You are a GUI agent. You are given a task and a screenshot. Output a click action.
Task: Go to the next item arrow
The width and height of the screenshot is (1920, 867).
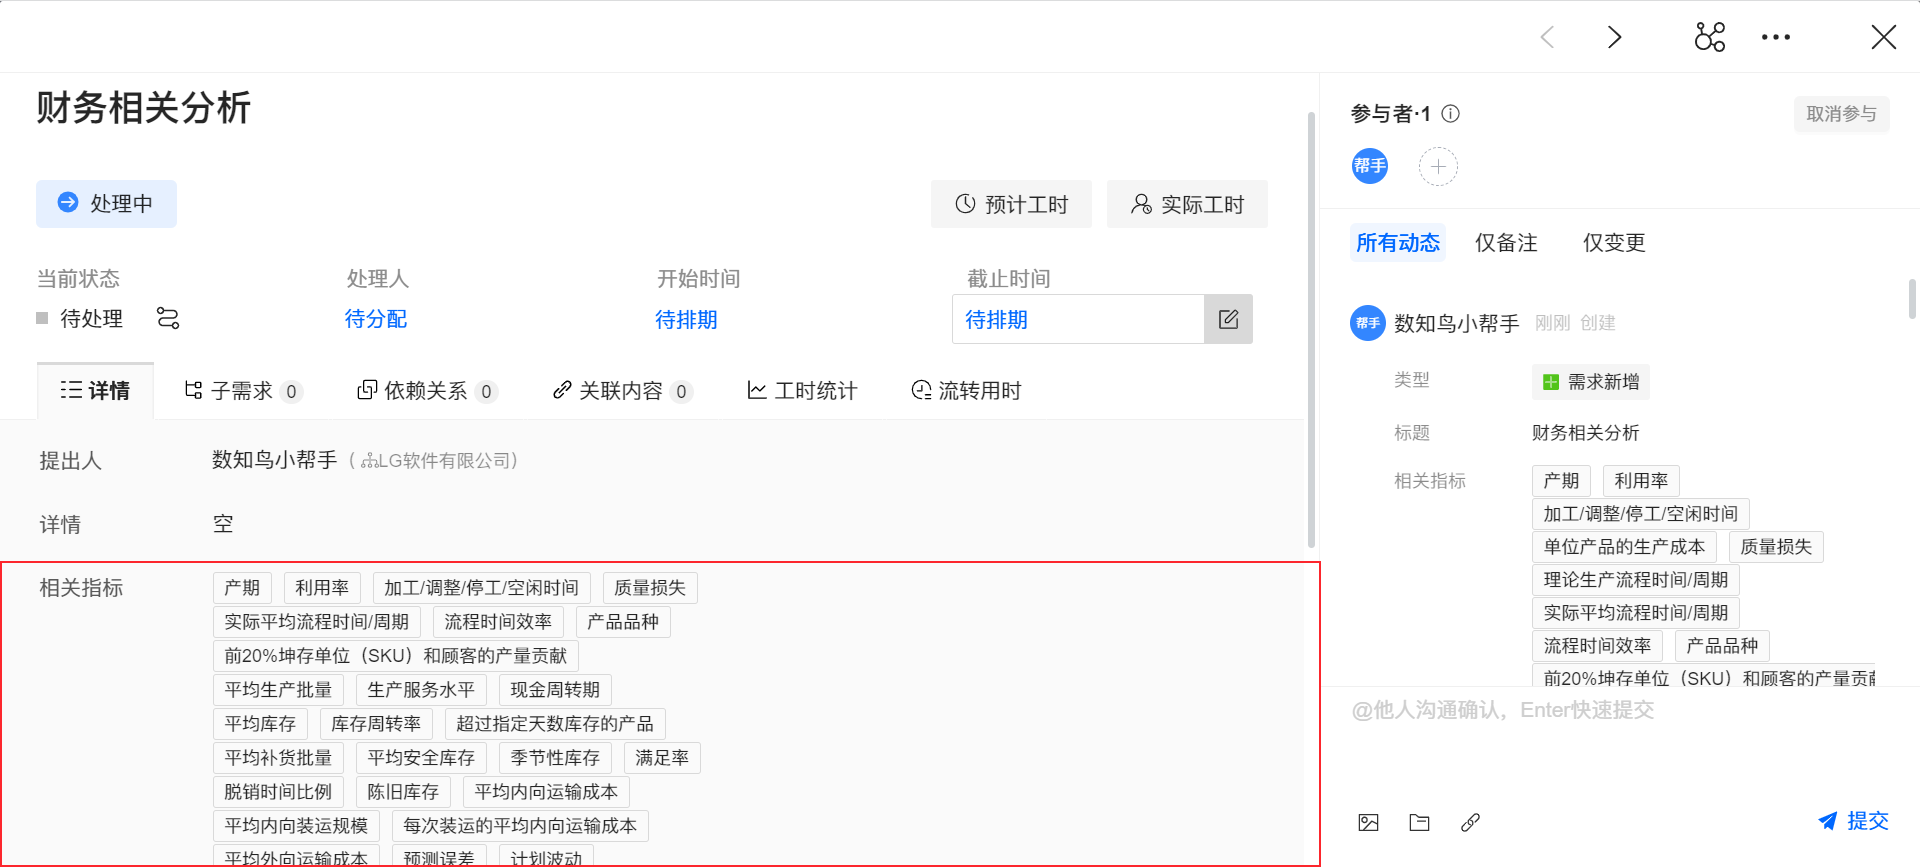tap(1614, 37)
